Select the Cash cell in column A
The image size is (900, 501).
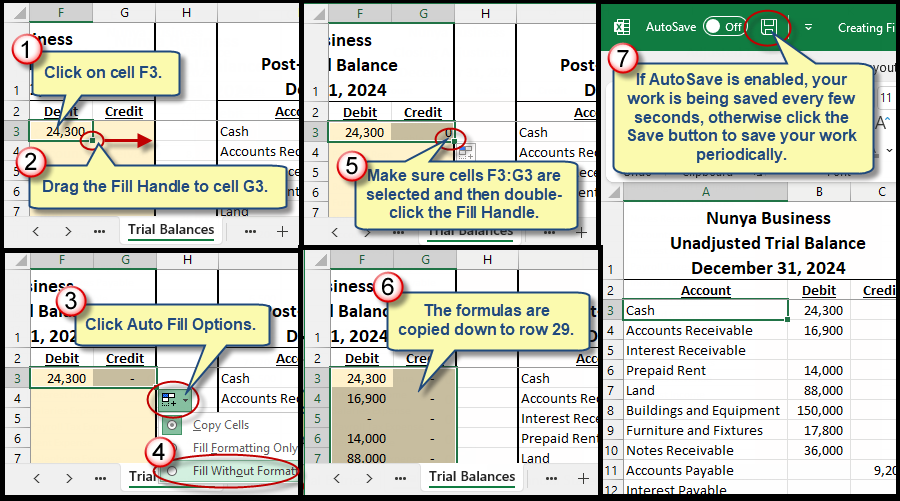705,310
